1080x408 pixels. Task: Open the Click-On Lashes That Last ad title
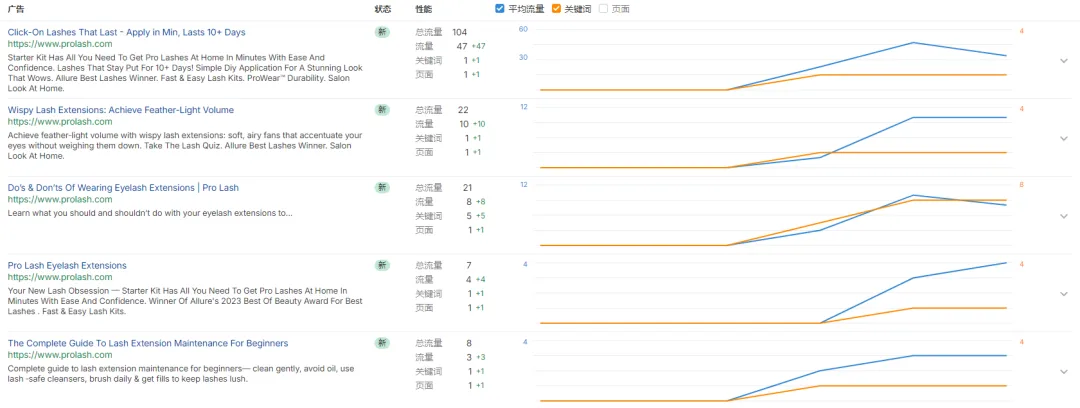tap(126, 32)
